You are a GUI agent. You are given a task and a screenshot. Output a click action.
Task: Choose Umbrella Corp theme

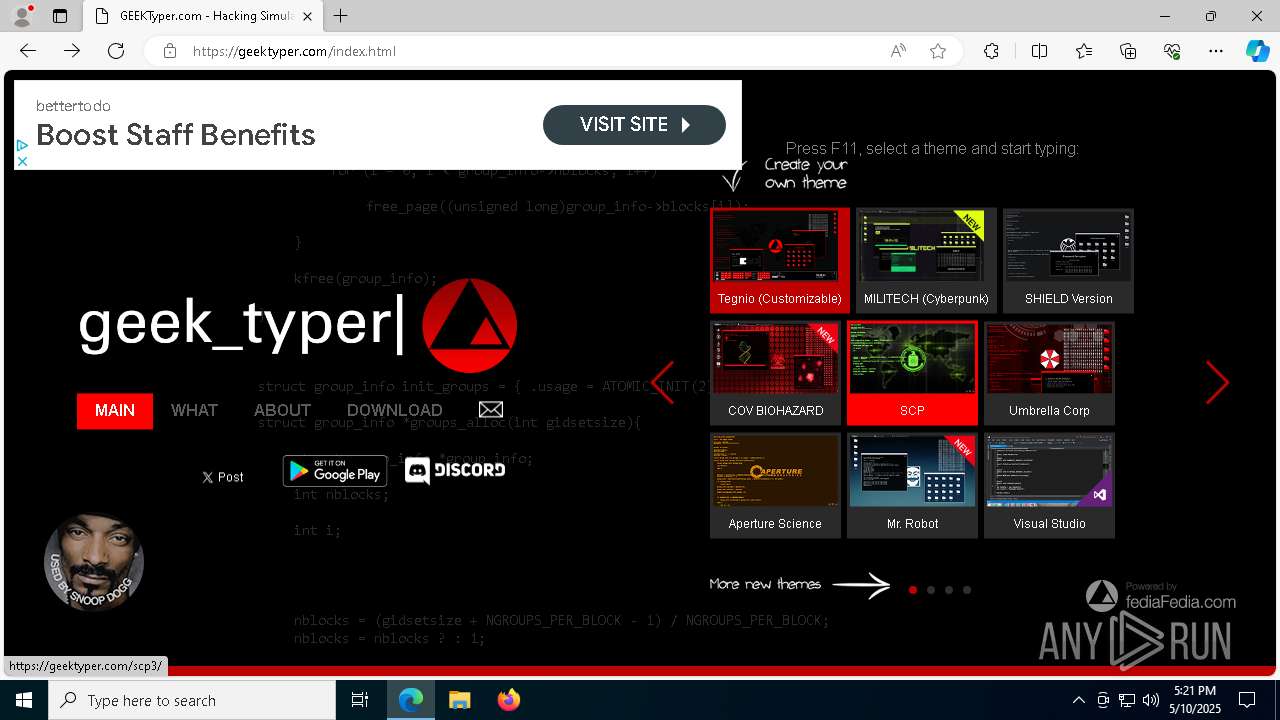(1049, 373)
